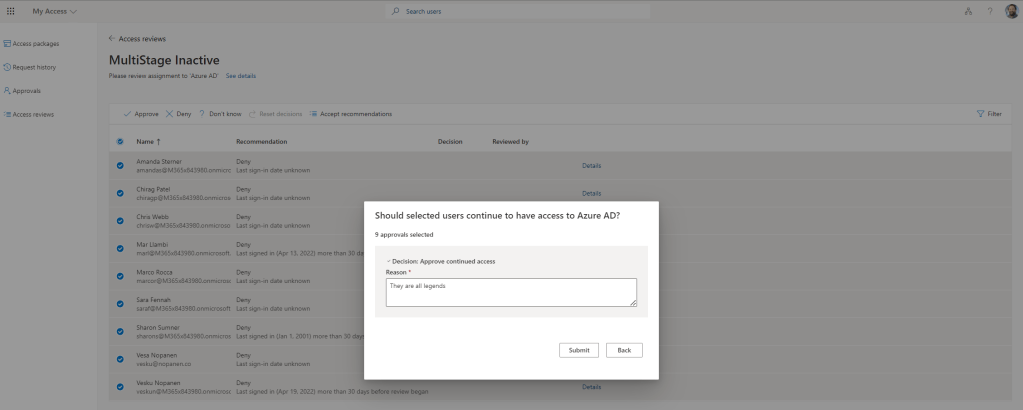
Task: Click the organization directory icon in header
Action: pyautogui.click(x=967, y=11)
